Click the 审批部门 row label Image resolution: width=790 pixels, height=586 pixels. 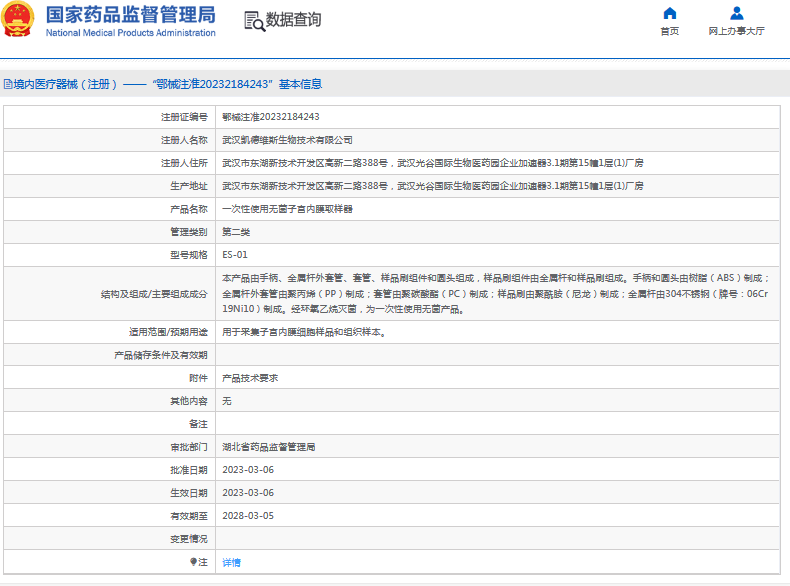[x=188, y=447]
